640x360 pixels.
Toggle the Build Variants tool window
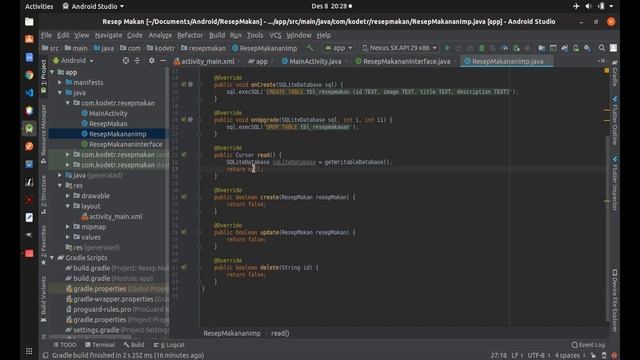click(44, 299)
